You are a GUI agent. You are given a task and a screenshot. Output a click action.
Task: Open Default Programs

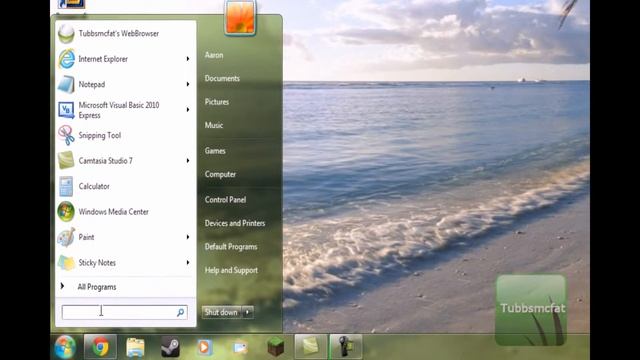click(x=231, y=247)
